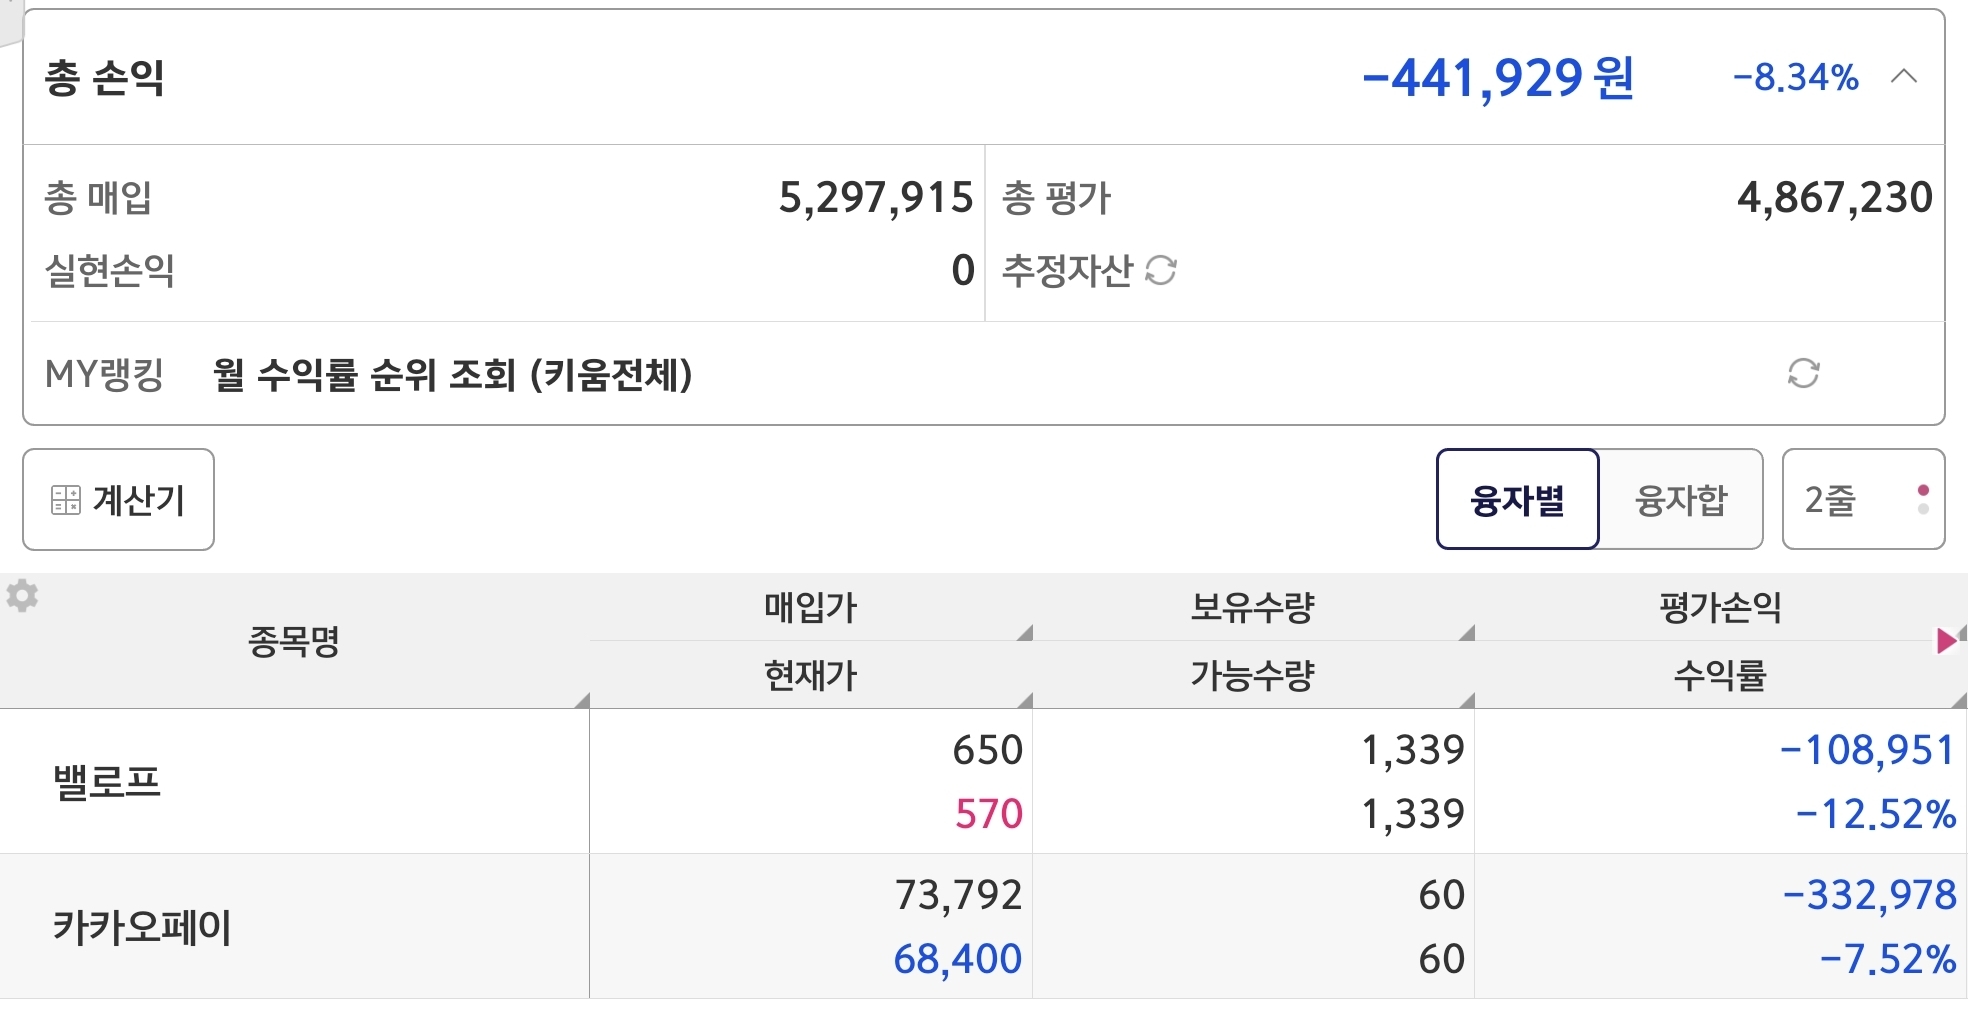Click the 가능수량 column header

point(1252,676)
